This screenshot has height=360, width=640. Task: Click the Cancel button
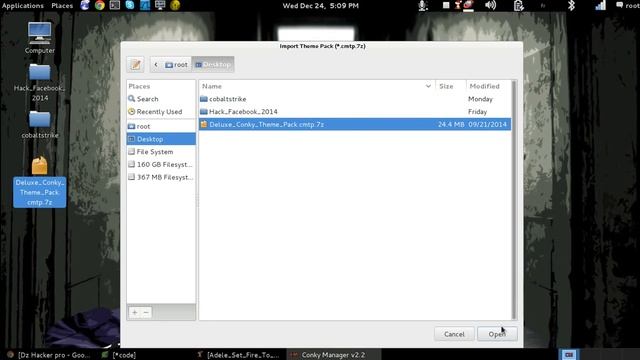(x=454, y=334)
